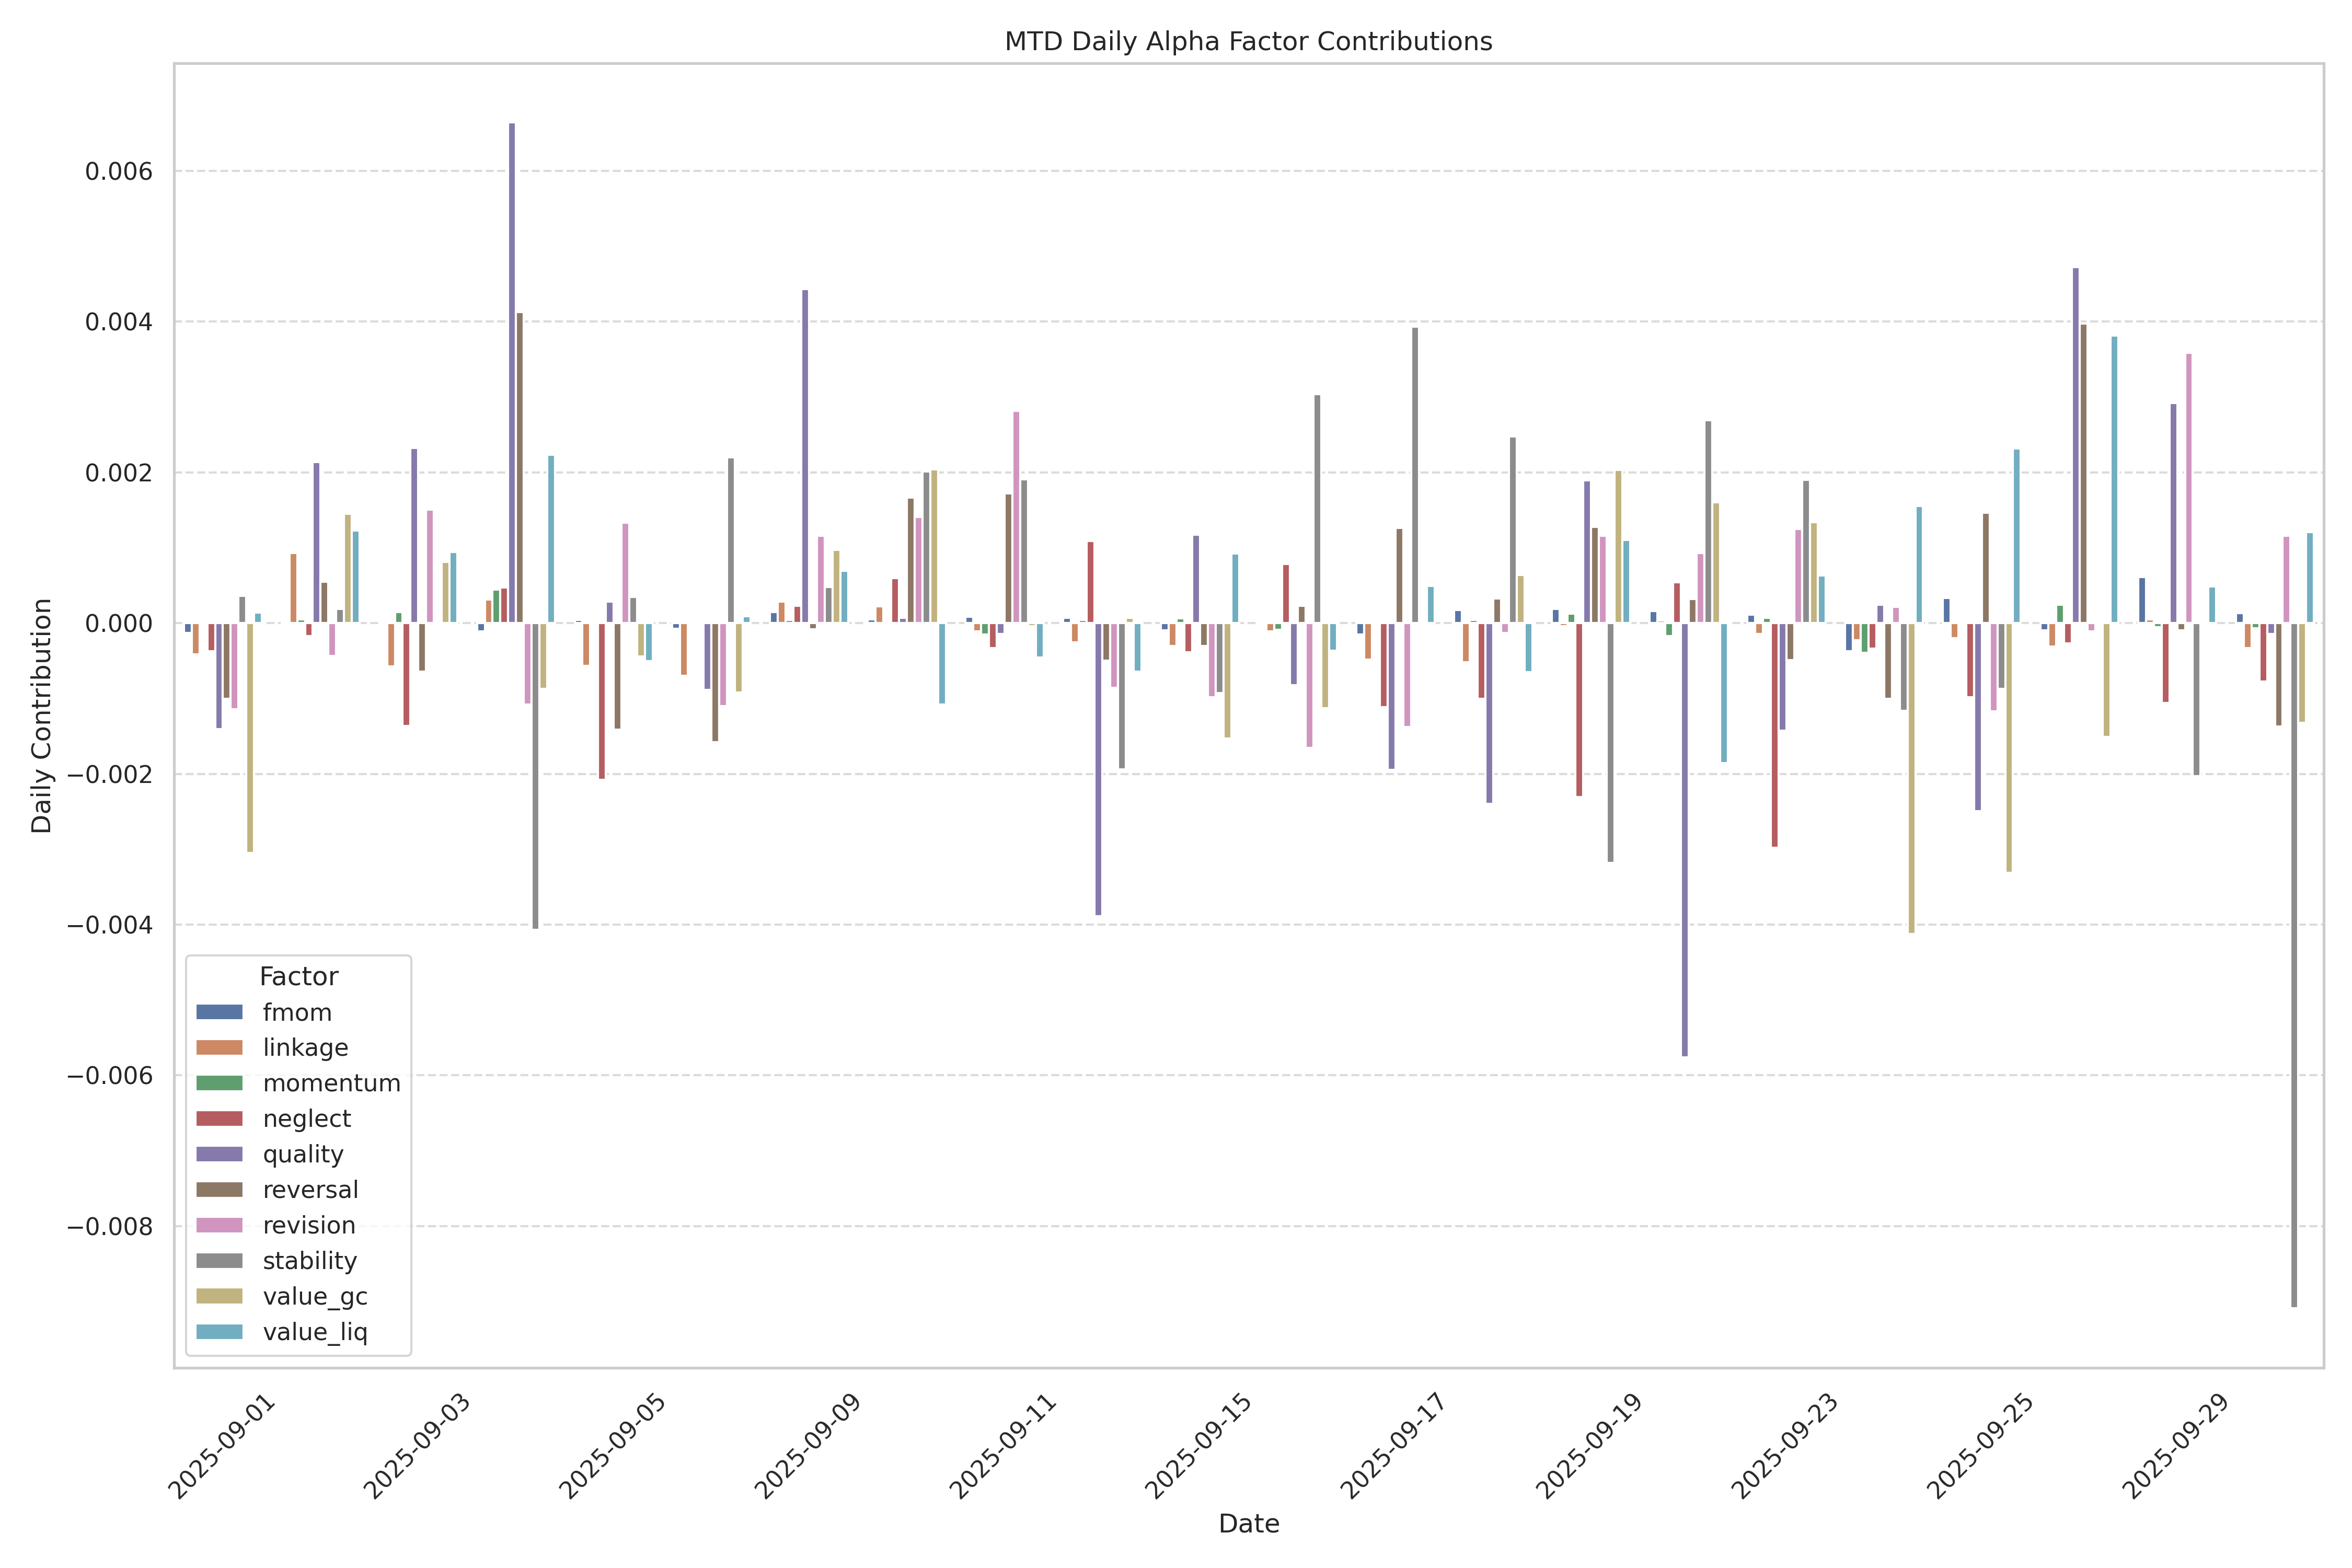Click the Daily Contribution axis label
Screen dimensions: 2352x1568
[x=41, y=715]
